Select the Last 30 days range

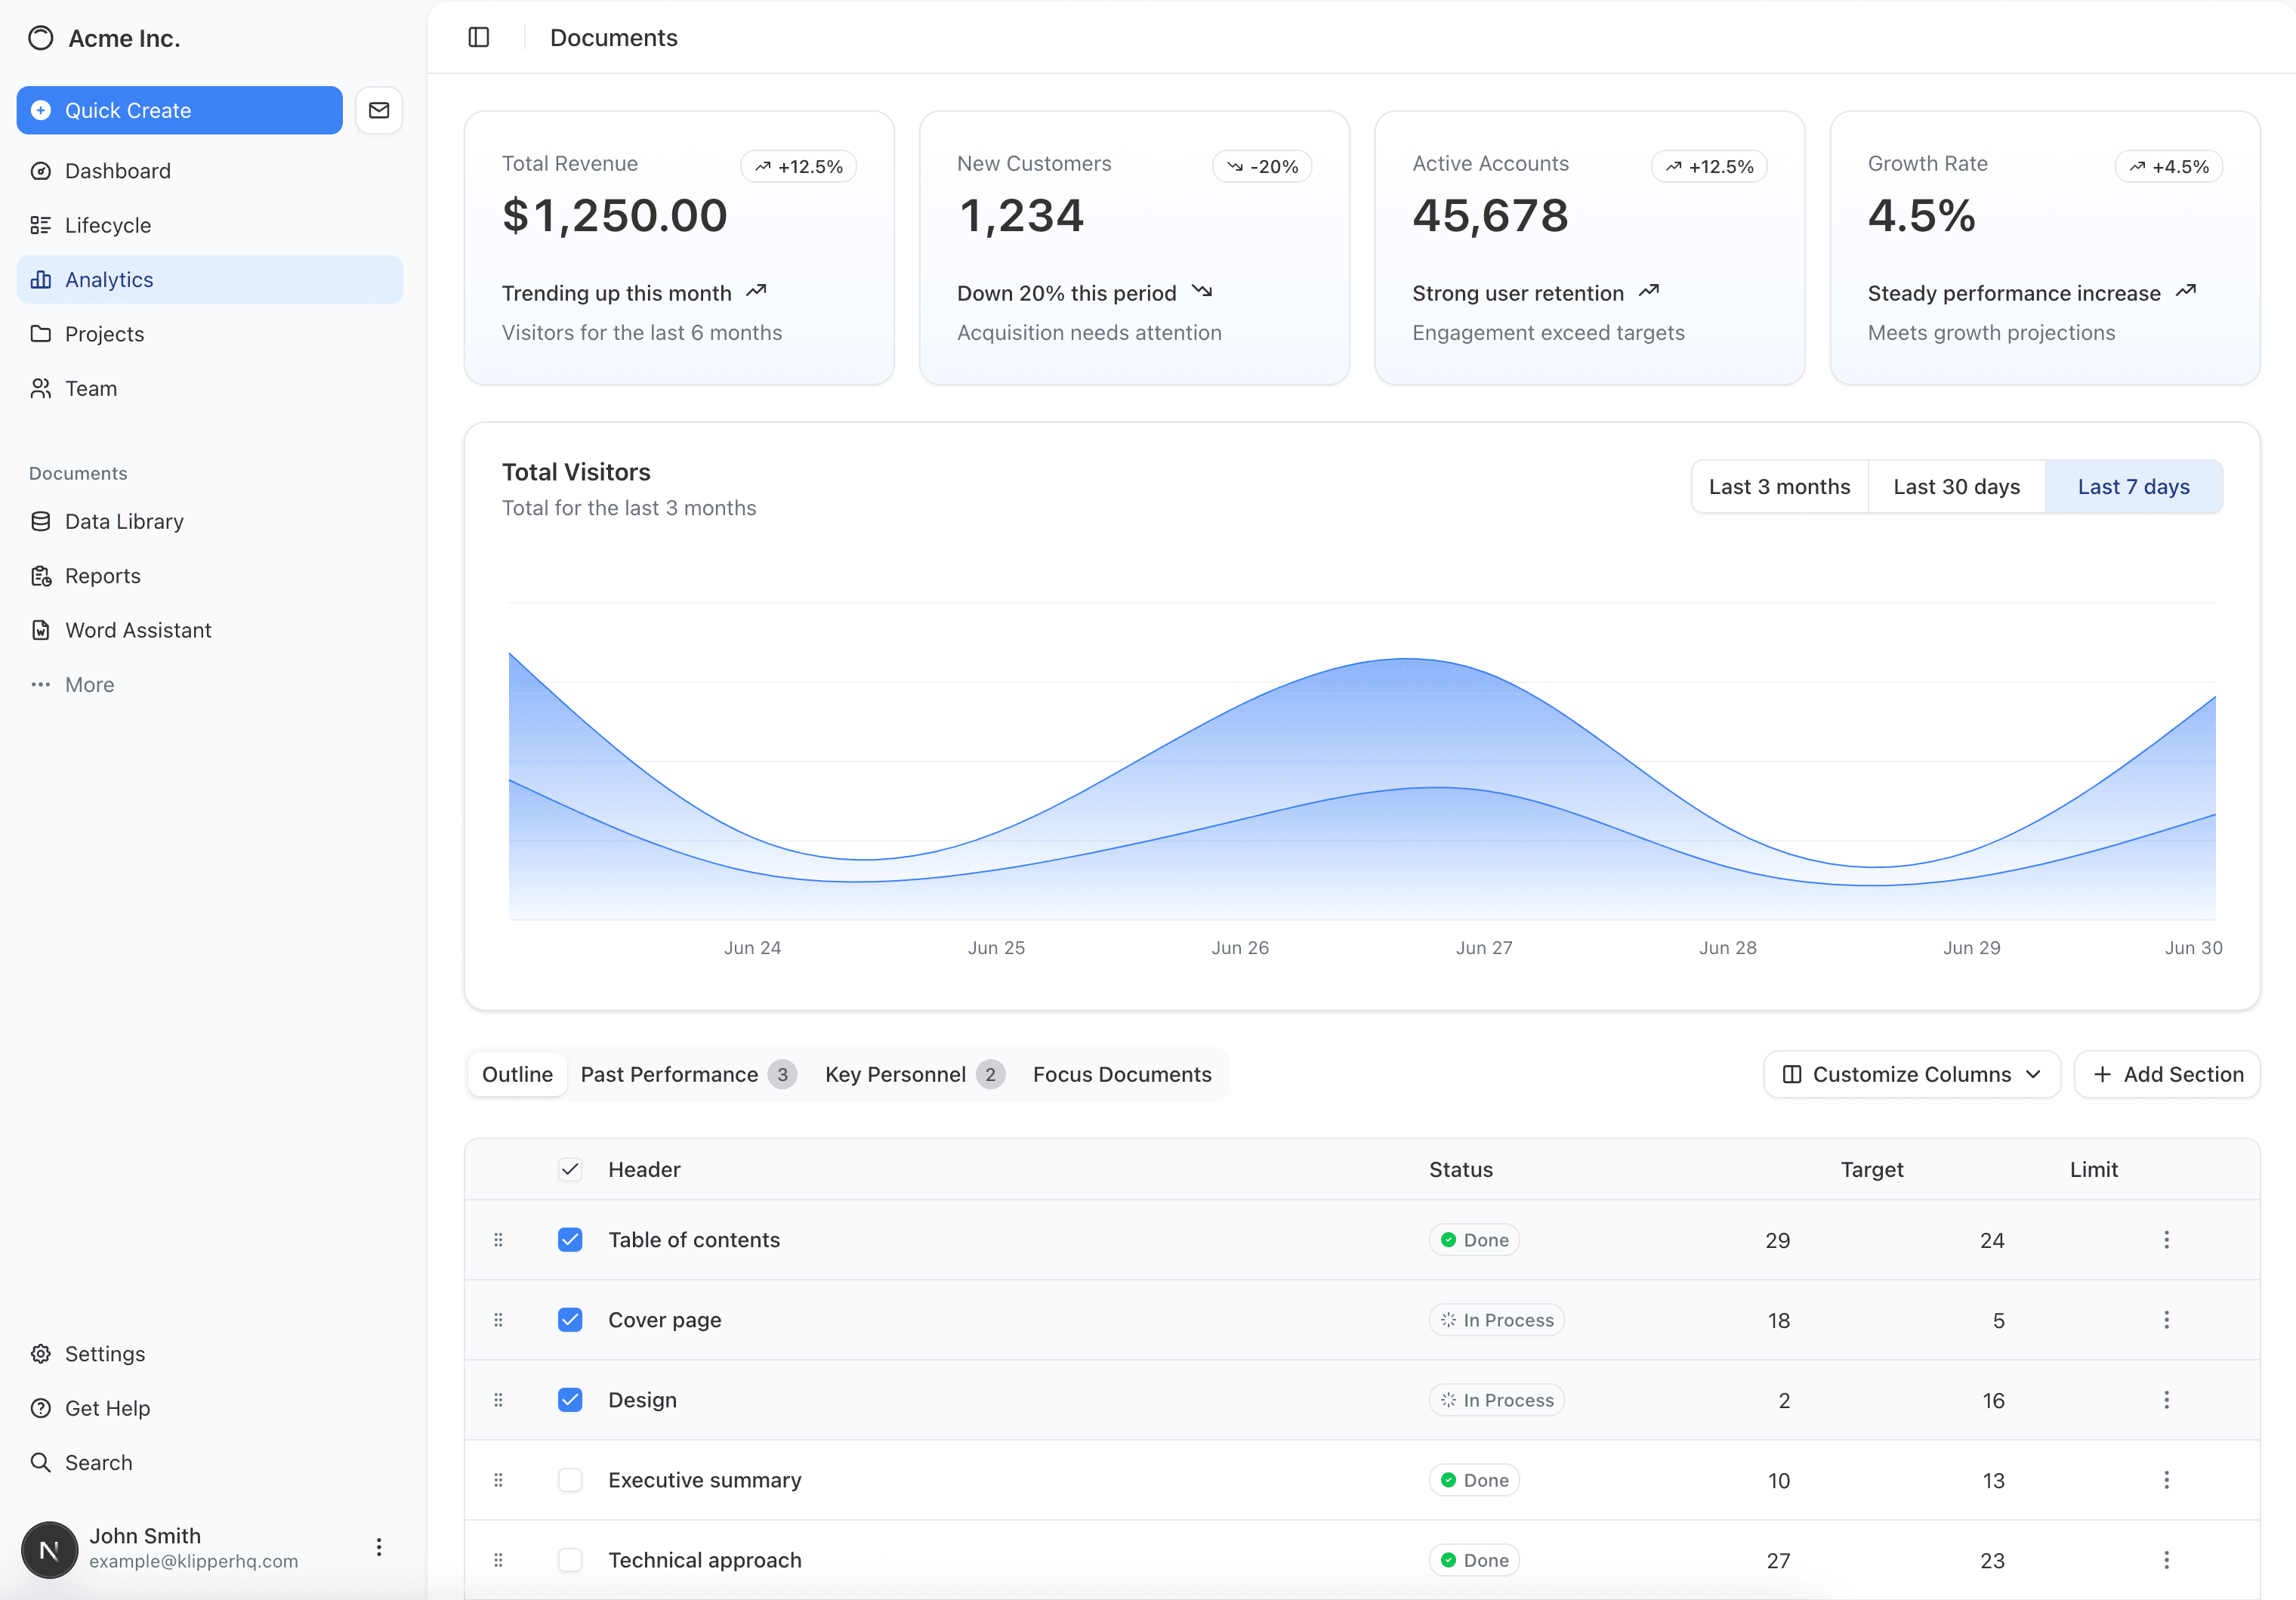(x=1956, y=487)
